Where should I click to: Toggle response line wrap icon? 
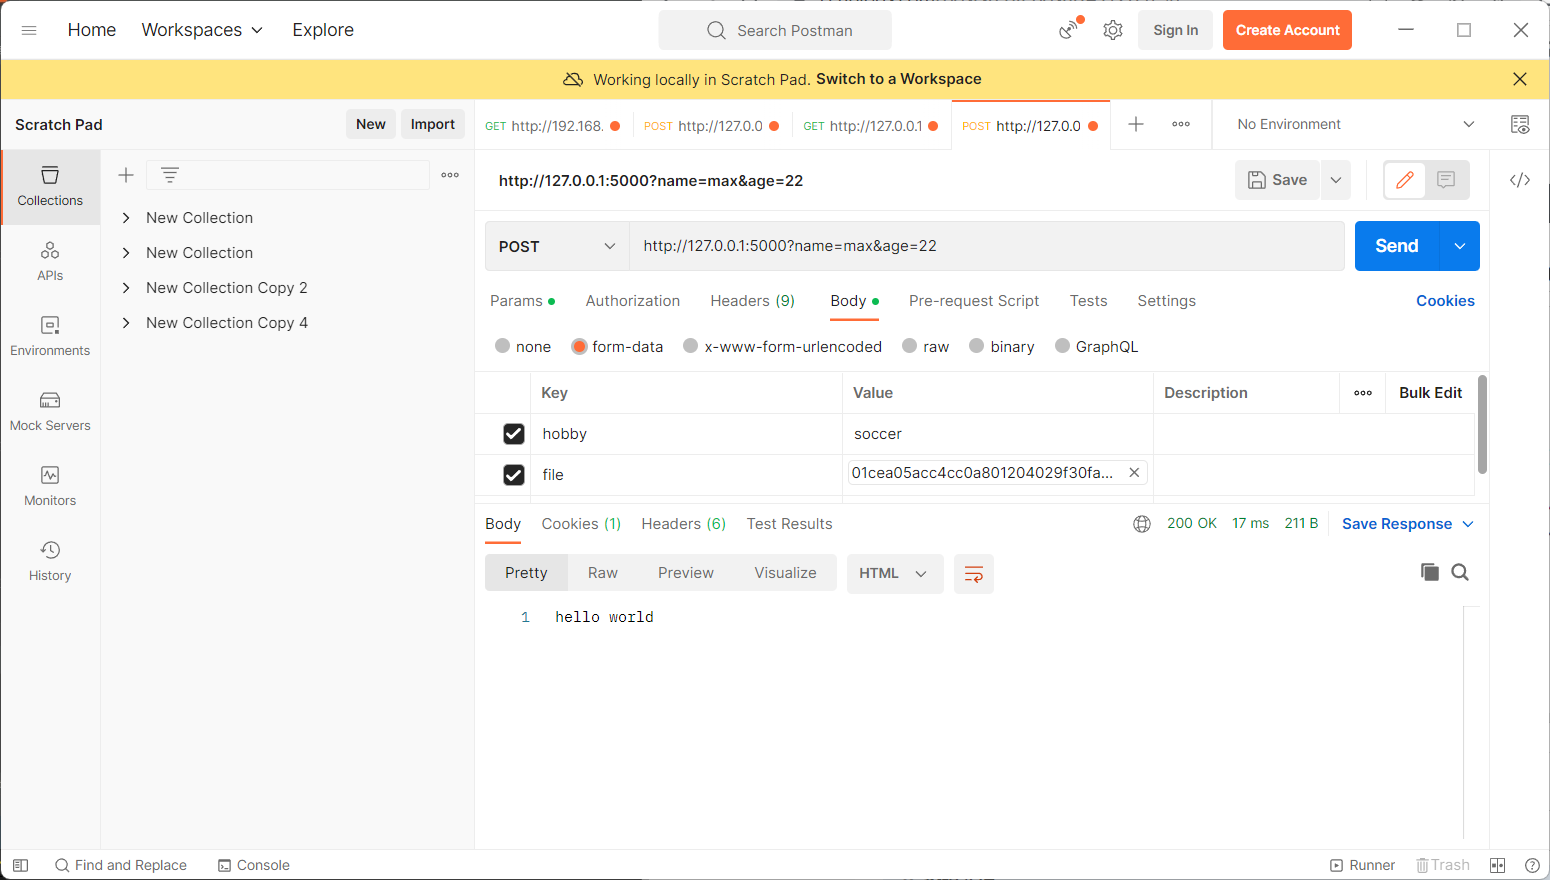tap(974, 574)
